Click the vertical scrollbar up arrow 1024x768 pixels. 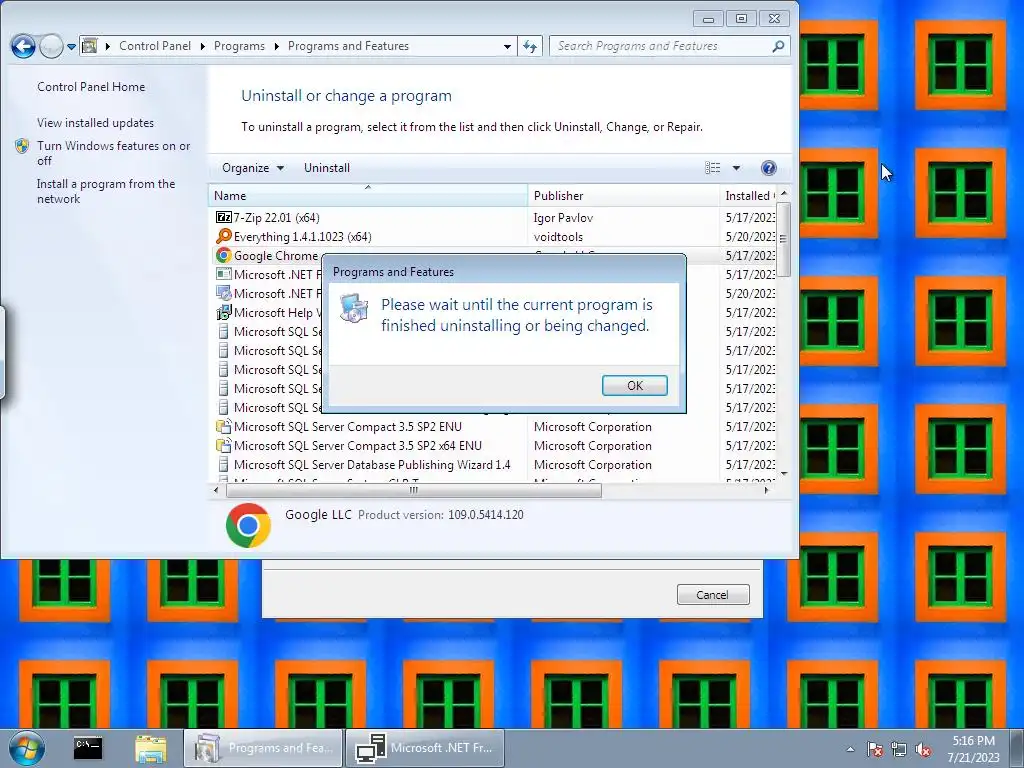pos(784,193)
